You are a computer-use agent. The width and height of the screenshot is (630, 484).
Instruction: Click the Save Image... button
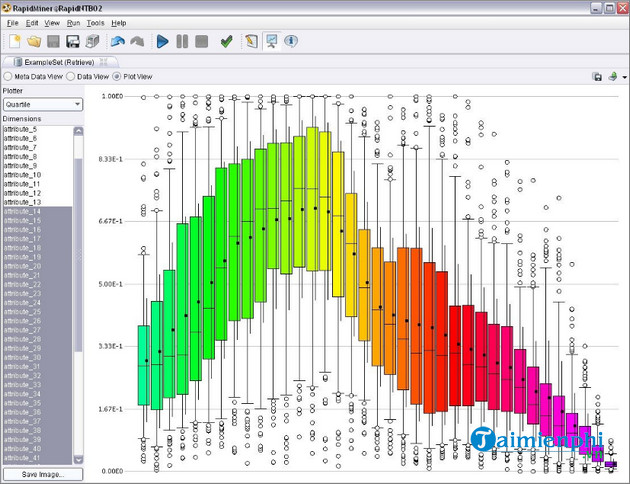(x=43, y=474)
